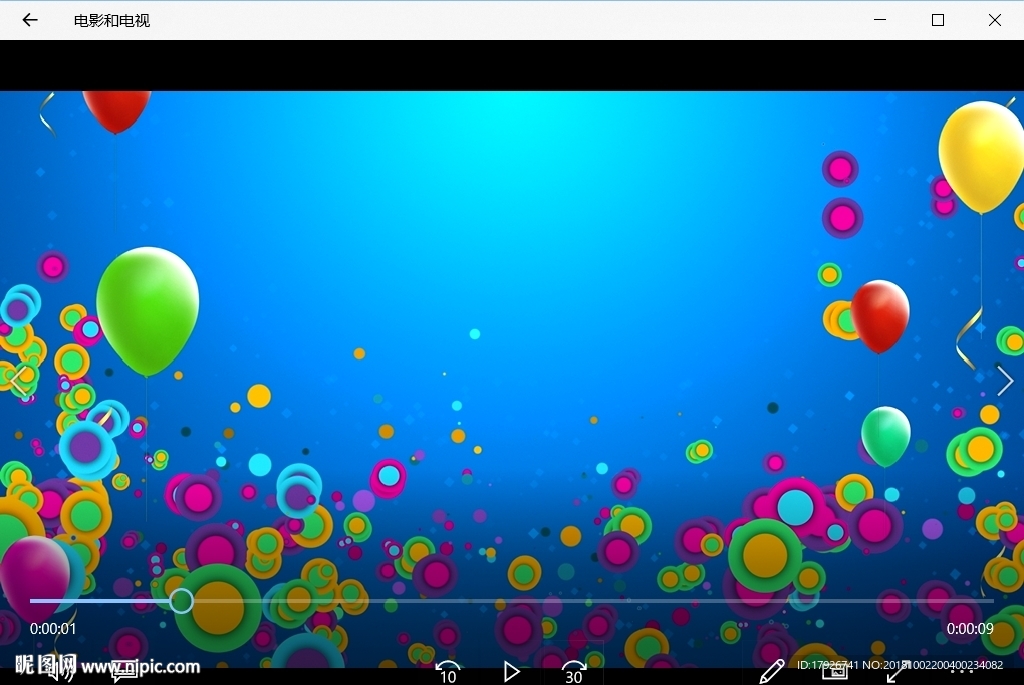The image size is (1024, 685).
Task: Click the seek bar thumb
Action: click(181, 601)
